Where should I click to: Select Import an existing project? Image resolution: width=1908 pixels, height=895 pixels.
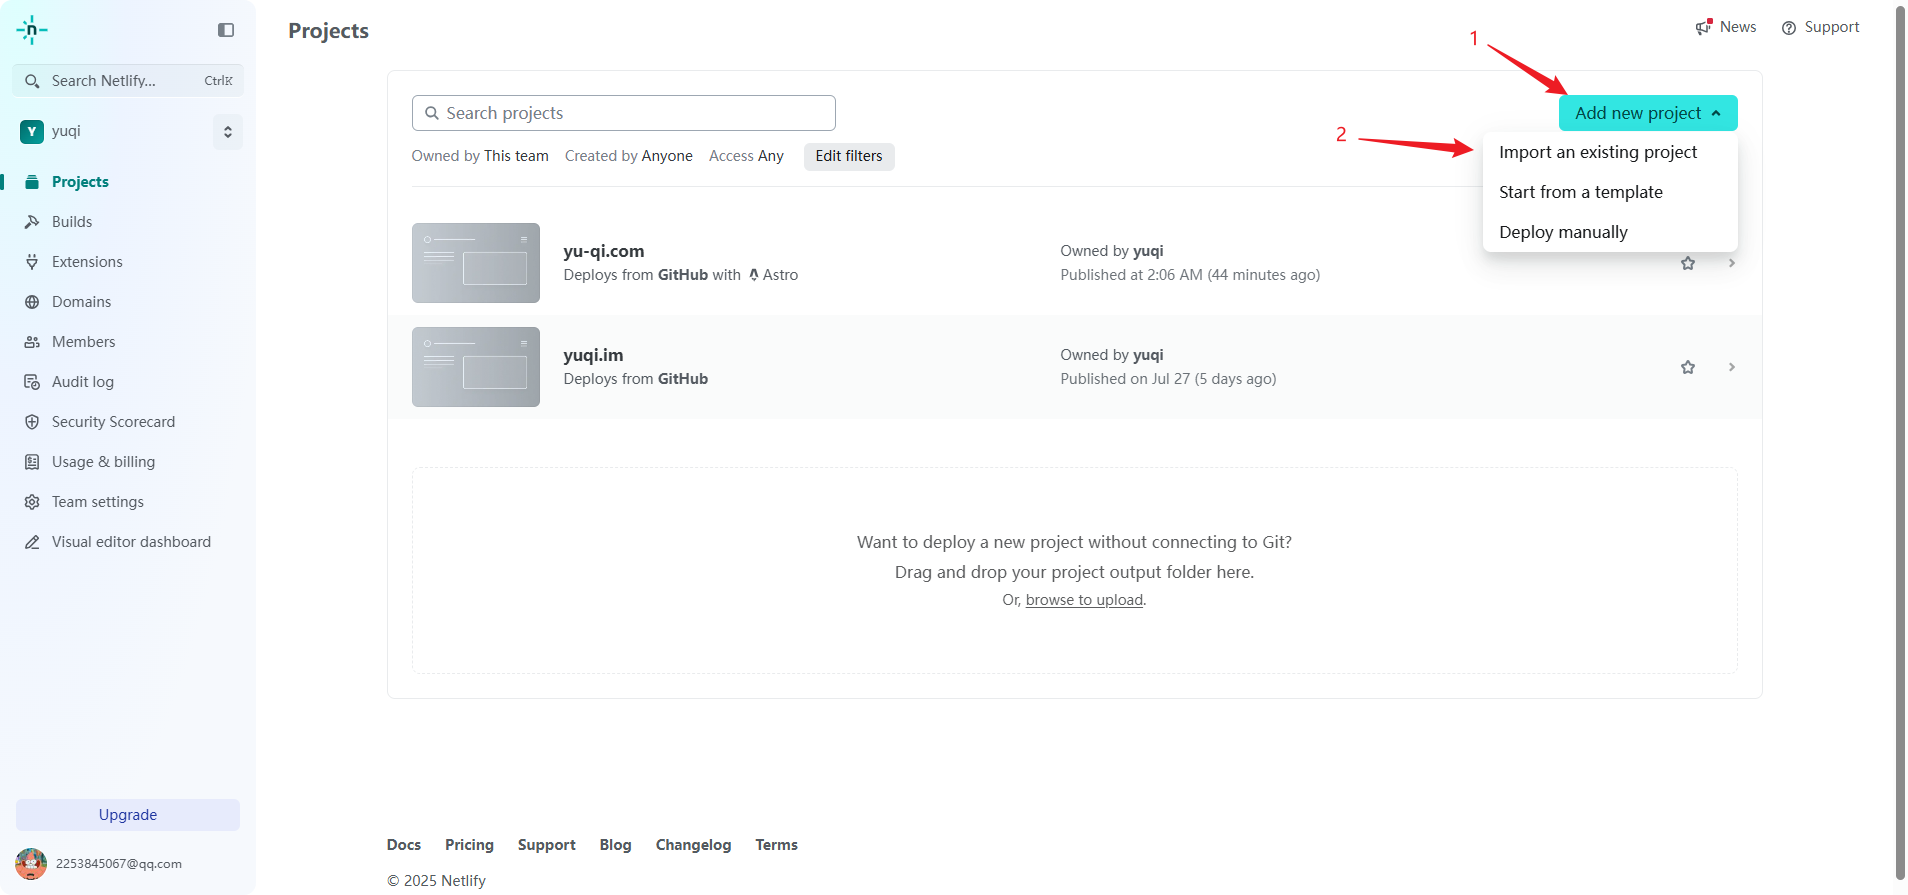pyautogui.click(x=1597, y=152)
